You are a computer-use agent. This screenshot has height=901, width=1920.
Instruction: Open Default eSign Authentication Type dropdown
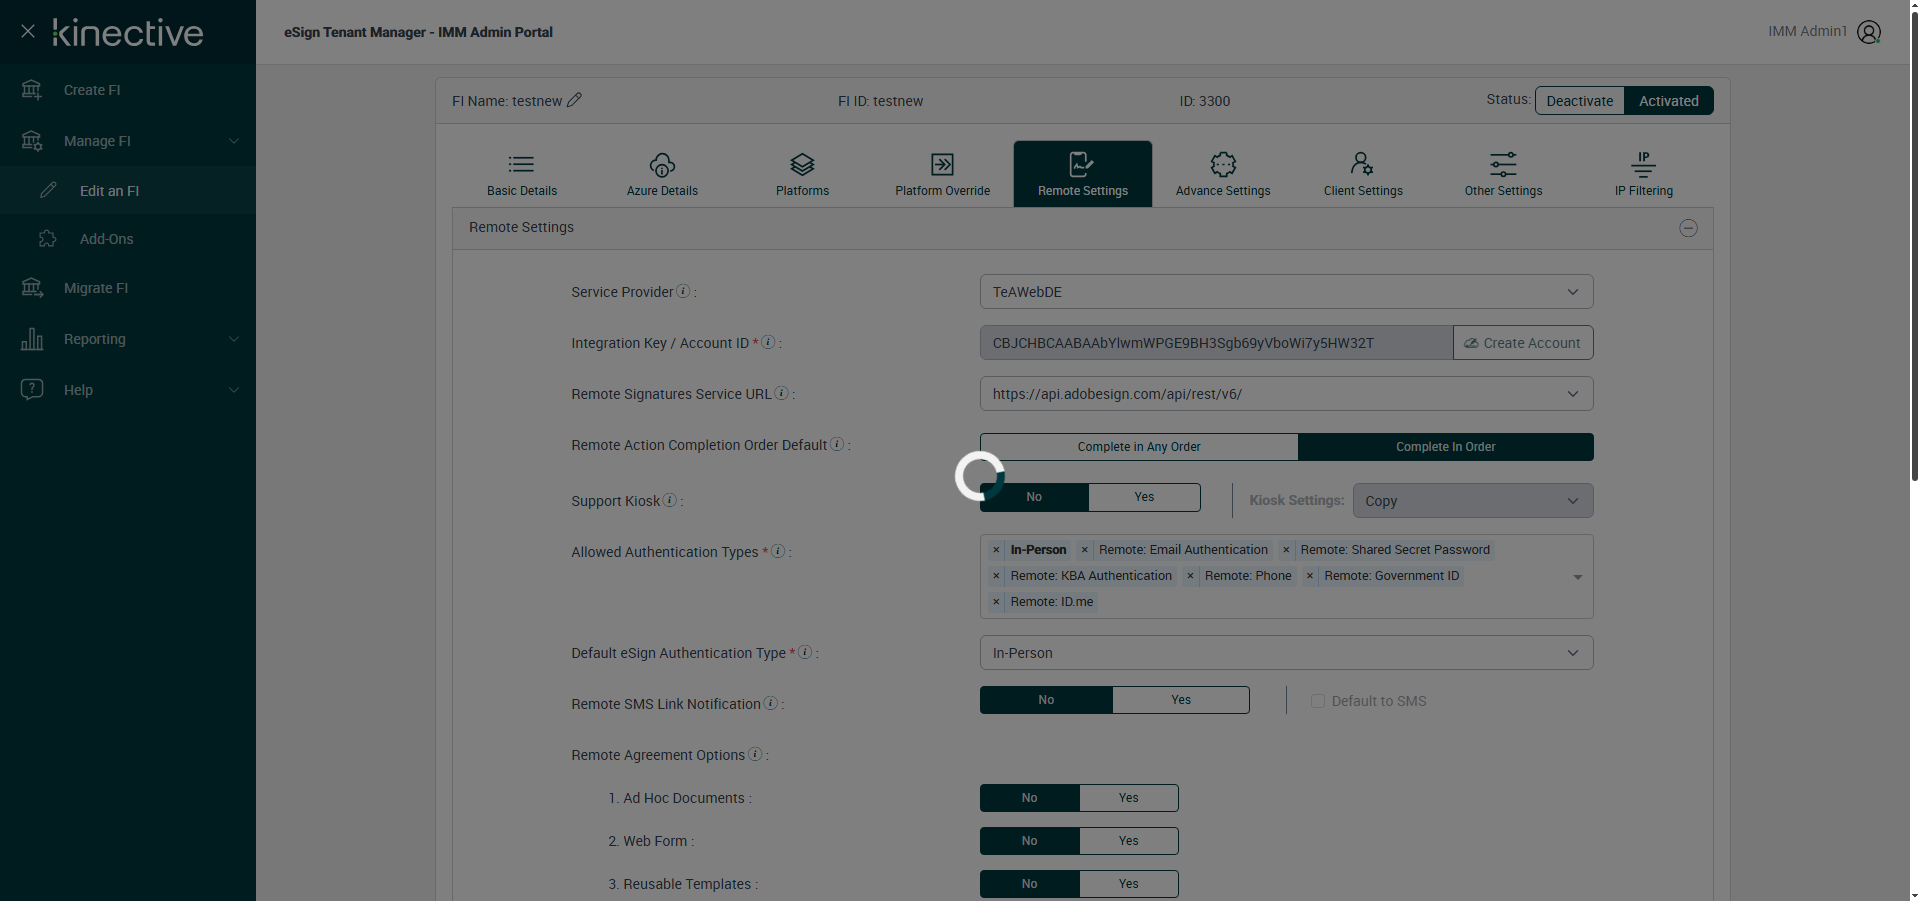coord(1286,653)
